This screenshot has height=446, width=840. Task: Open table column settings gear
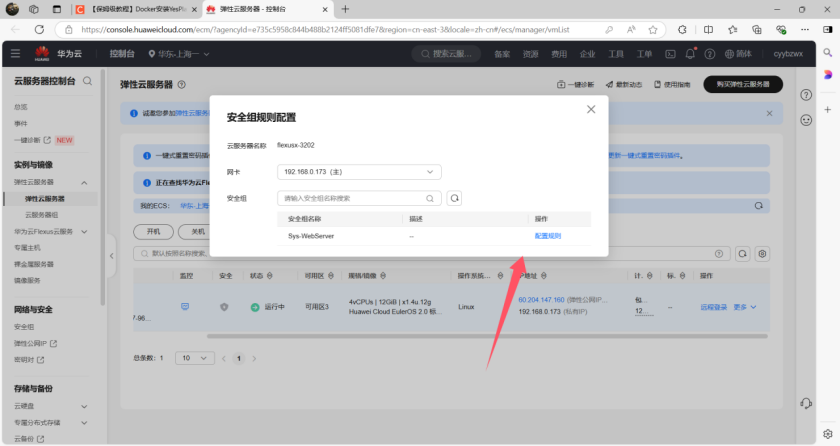pos(762,254)
